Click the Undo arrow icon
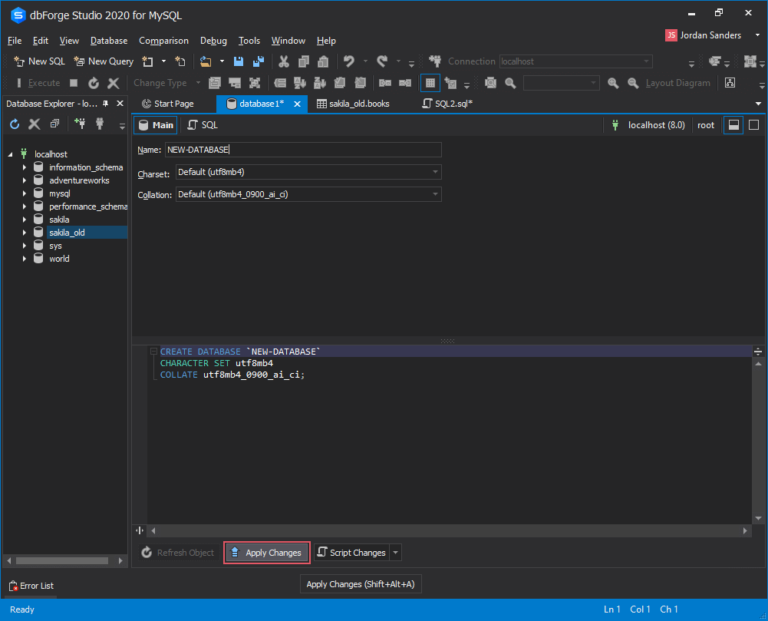Screen dimensions: 768x621 [x=349, y=61]
